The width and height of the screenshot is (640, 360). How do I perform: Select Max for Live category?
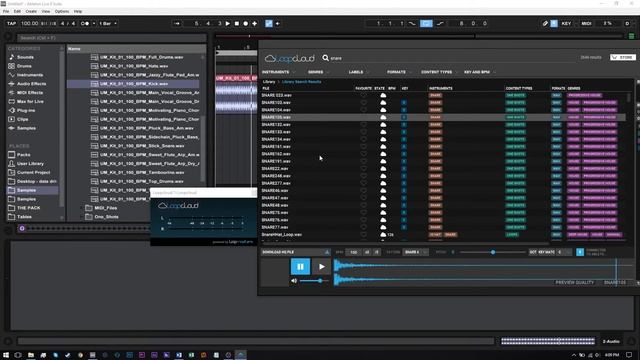[30, 102]
